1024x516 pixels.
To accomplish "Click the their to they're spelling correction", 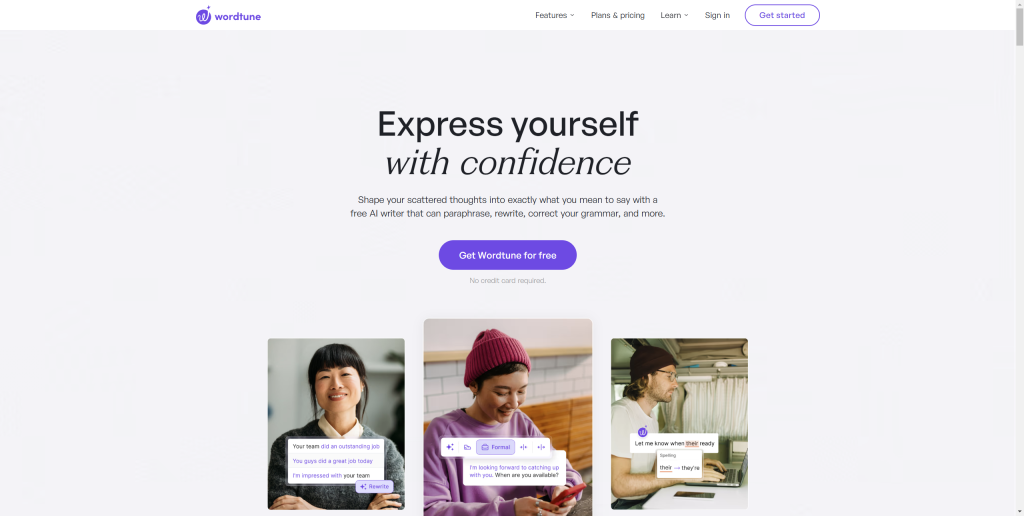I will (679, 468).
